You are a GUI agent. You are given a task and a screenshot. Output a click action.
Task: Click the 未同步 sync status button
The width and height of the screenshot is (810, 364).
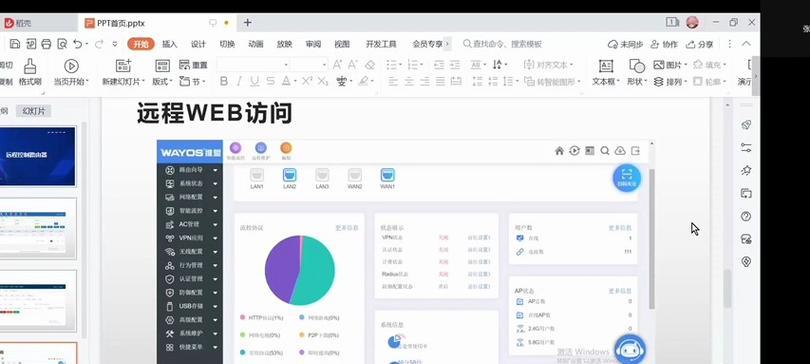pyautogui.click(x=625, y=44)
